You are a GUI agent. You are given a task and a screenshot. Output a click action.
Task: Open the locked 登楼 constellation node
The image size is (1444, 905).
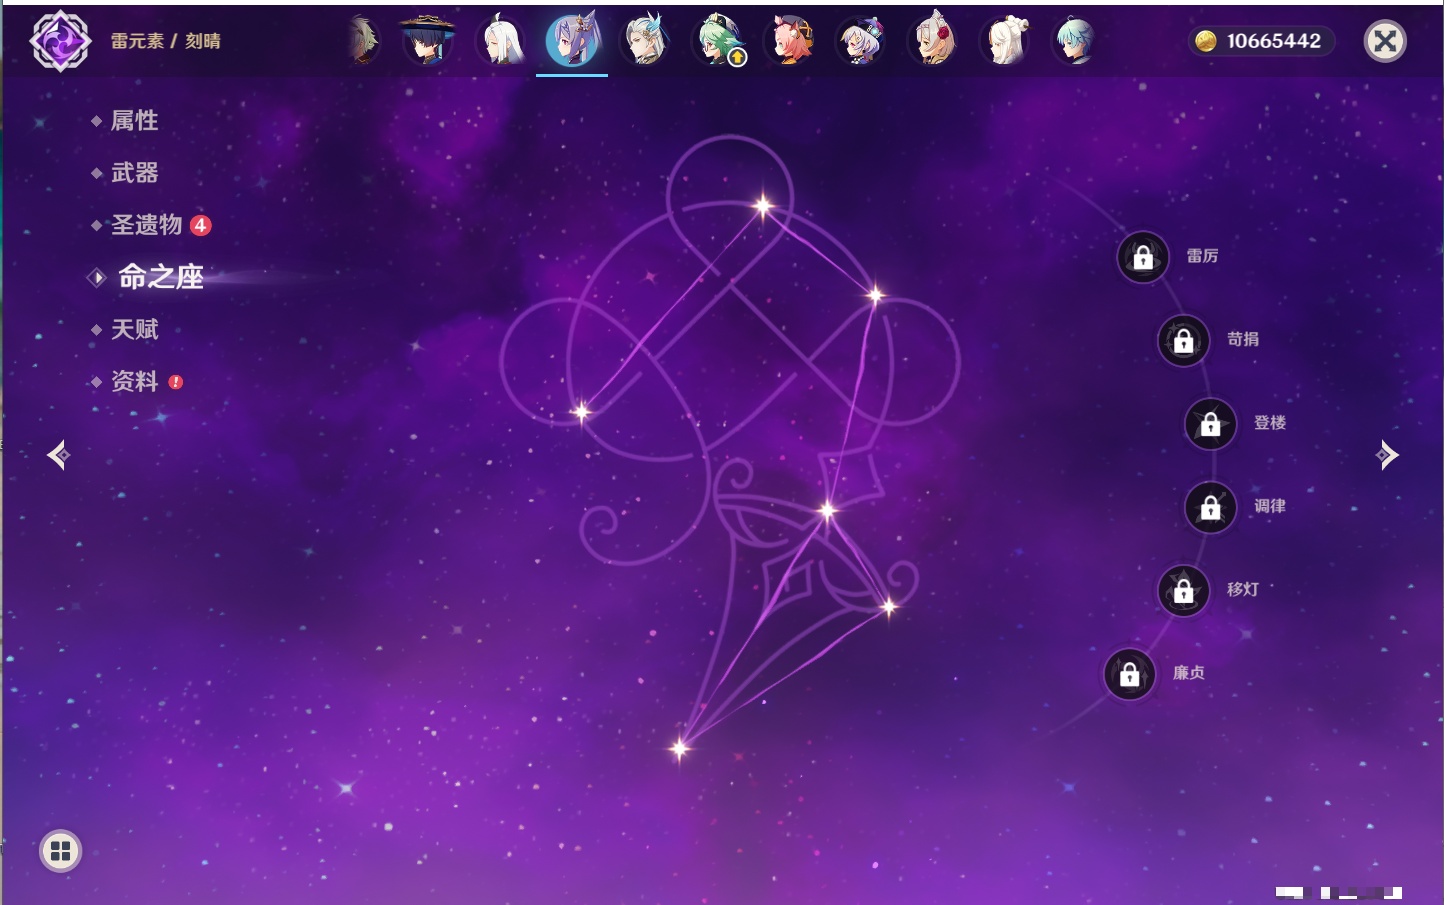1211,424
